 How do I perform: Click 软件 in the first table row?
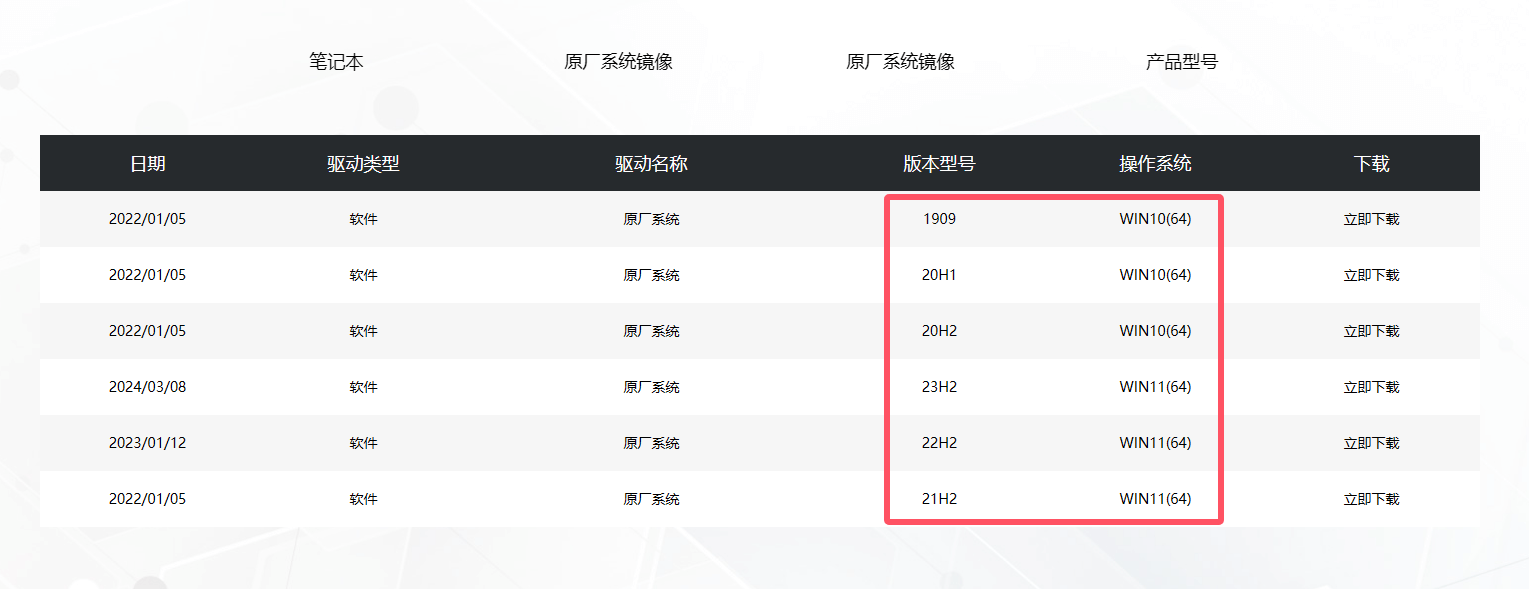363,218
